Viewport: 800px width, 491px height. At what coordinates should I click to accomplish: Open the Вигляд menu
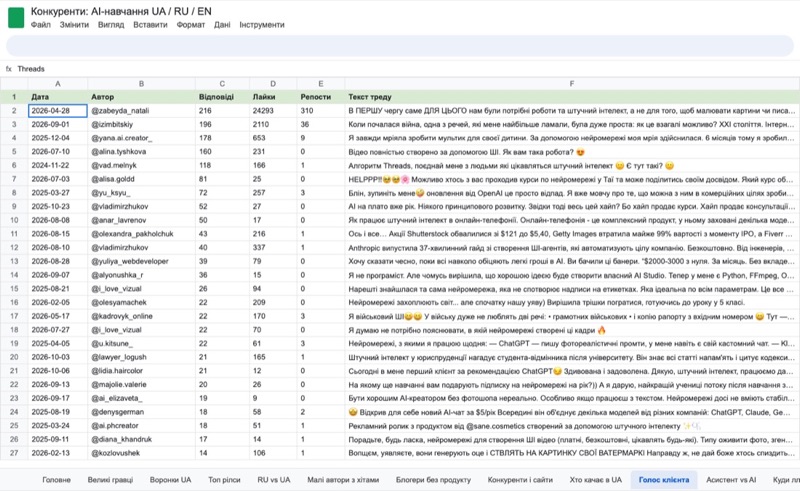coord(111,24)
